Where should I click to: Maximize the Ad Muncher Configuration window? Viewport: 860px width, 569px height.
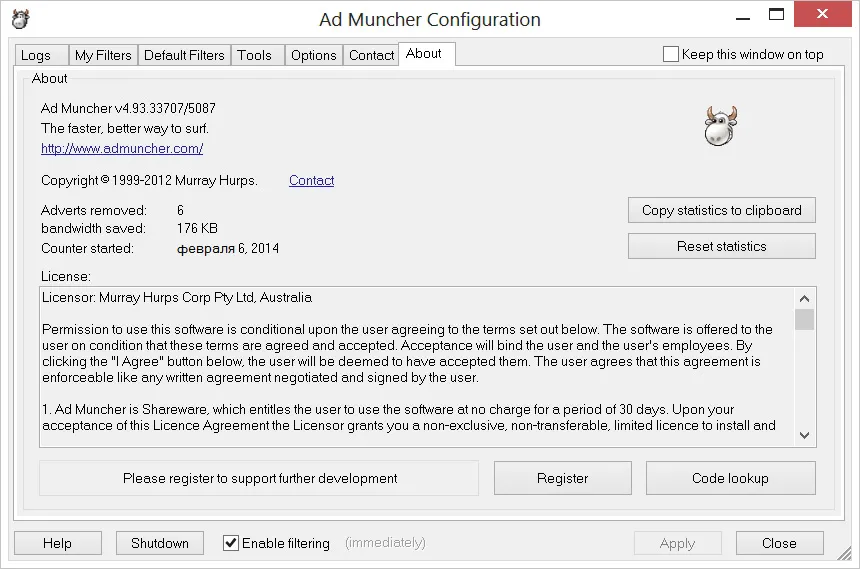[776, 14]
